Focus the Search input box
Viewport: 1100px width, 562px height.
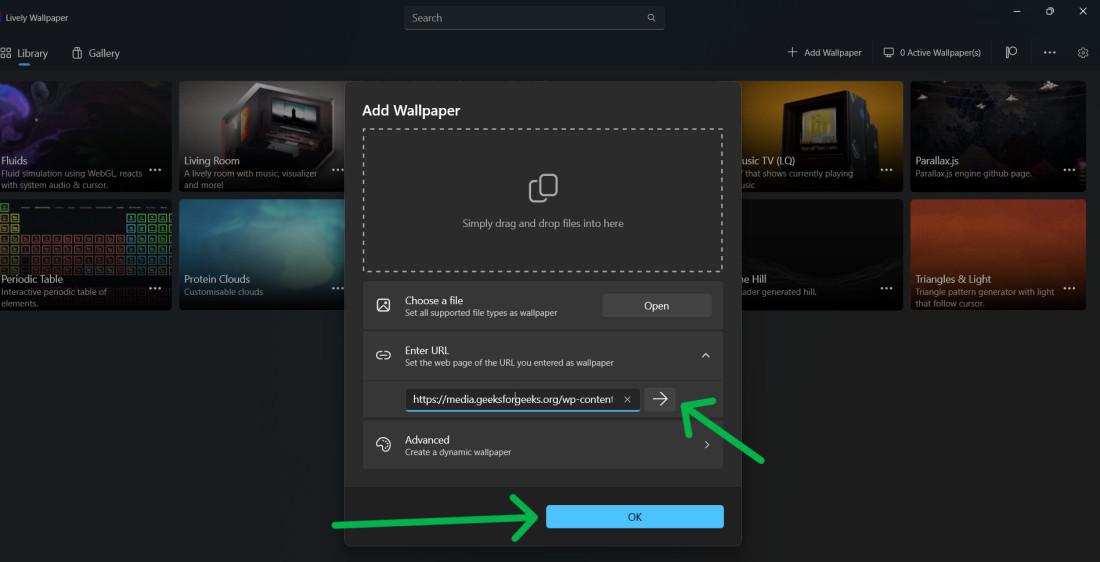pyautogui.click(x=534, y=18)
